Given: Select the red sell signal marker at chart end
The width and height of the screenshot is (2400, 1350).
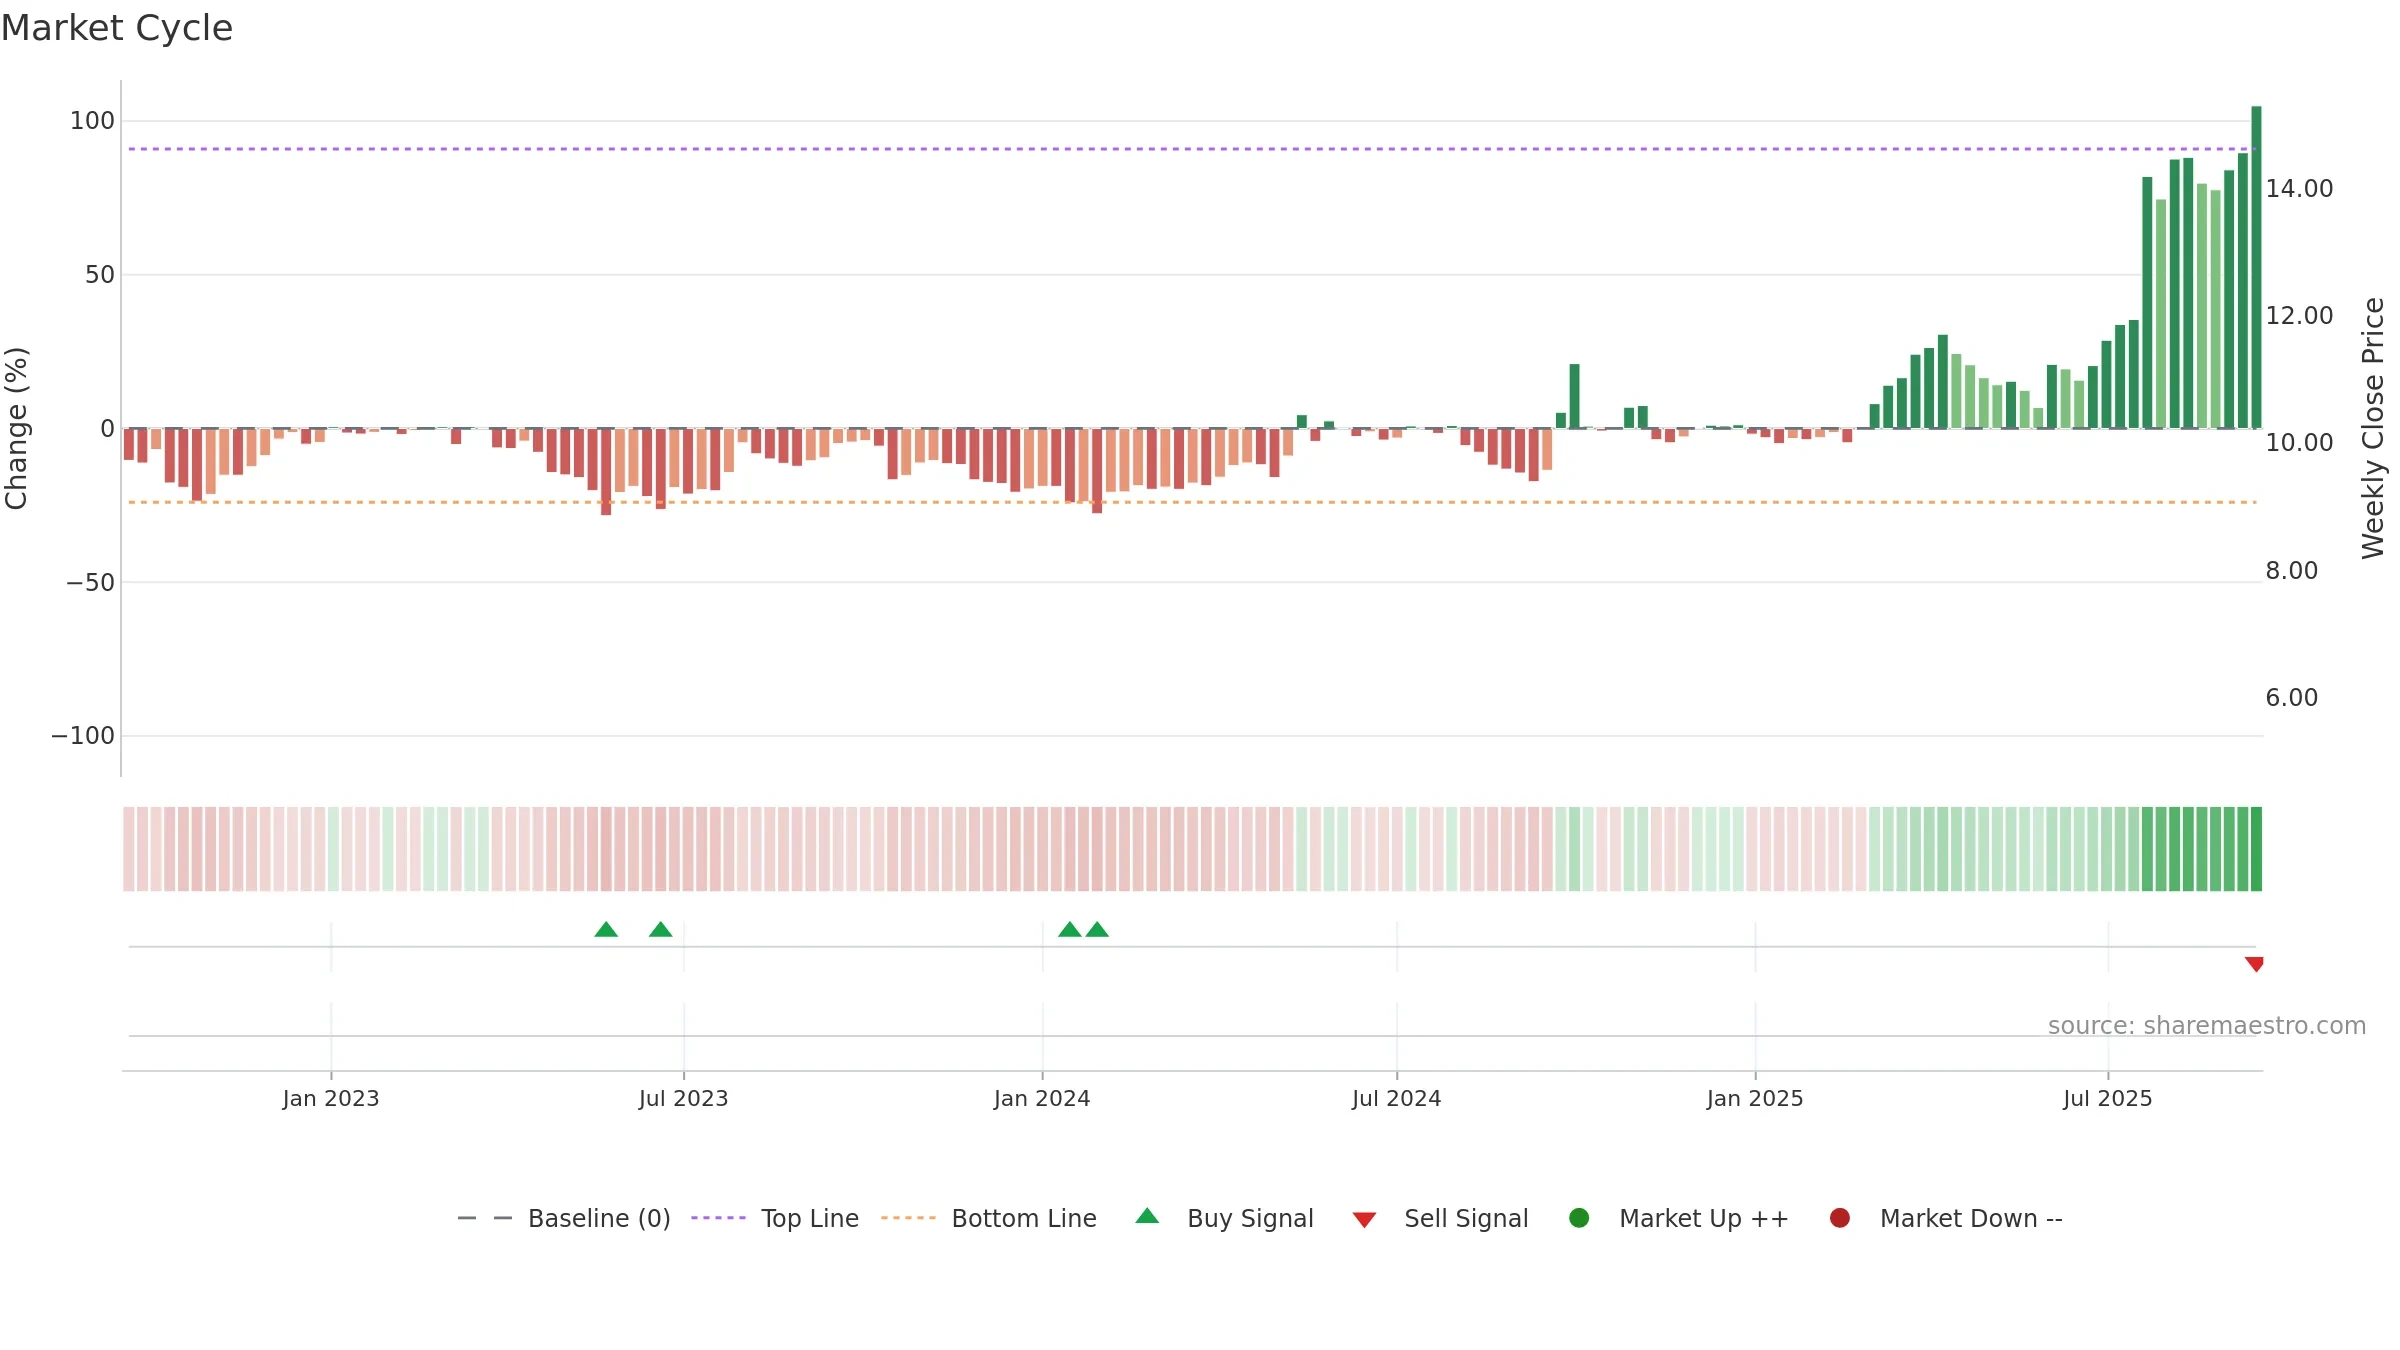Looking at the screenshot, I should 2254,964.
